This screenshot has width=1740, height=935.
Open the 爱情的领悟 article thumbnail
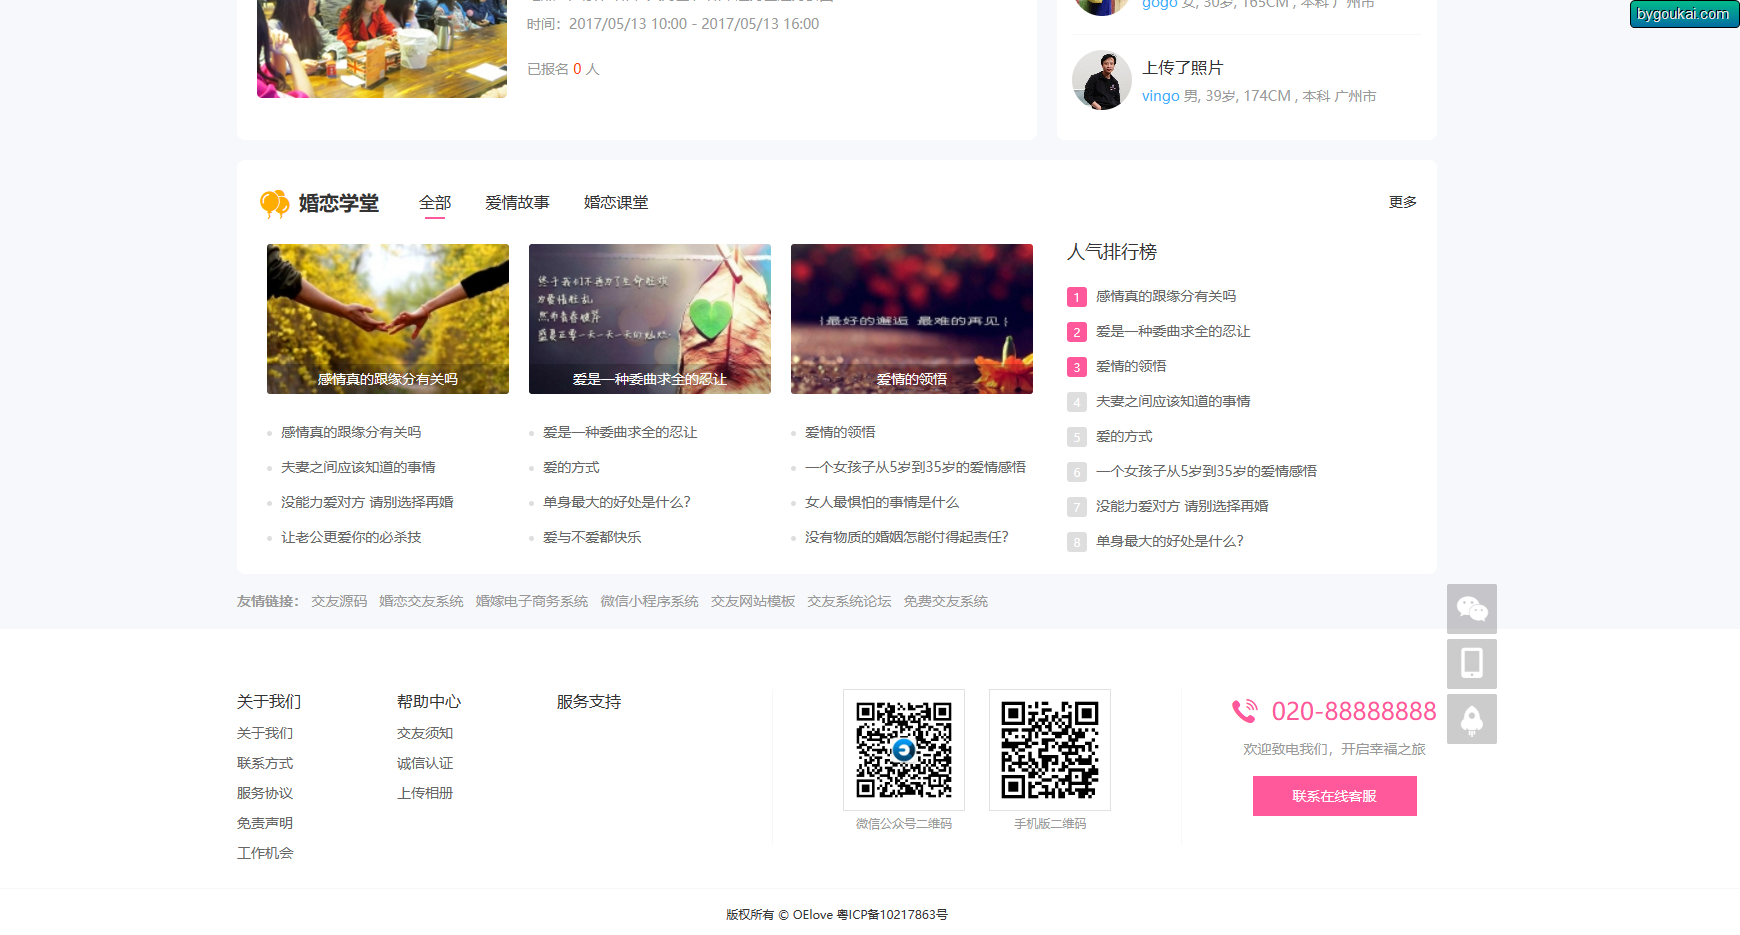click(x=912, y=319)
